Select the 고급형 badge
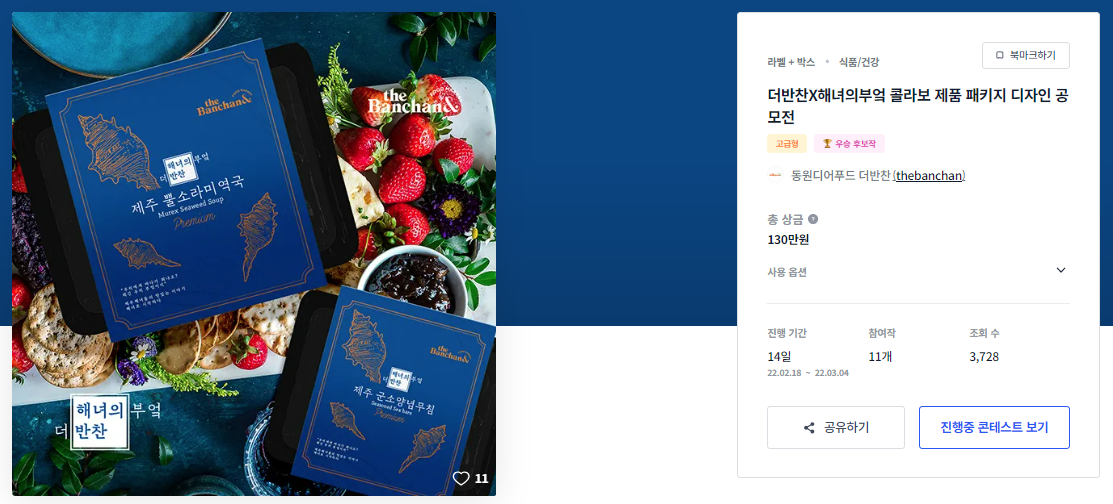The height and width of the screenshot is (504, 1113). pyautogui.click(x=786, y=143)
